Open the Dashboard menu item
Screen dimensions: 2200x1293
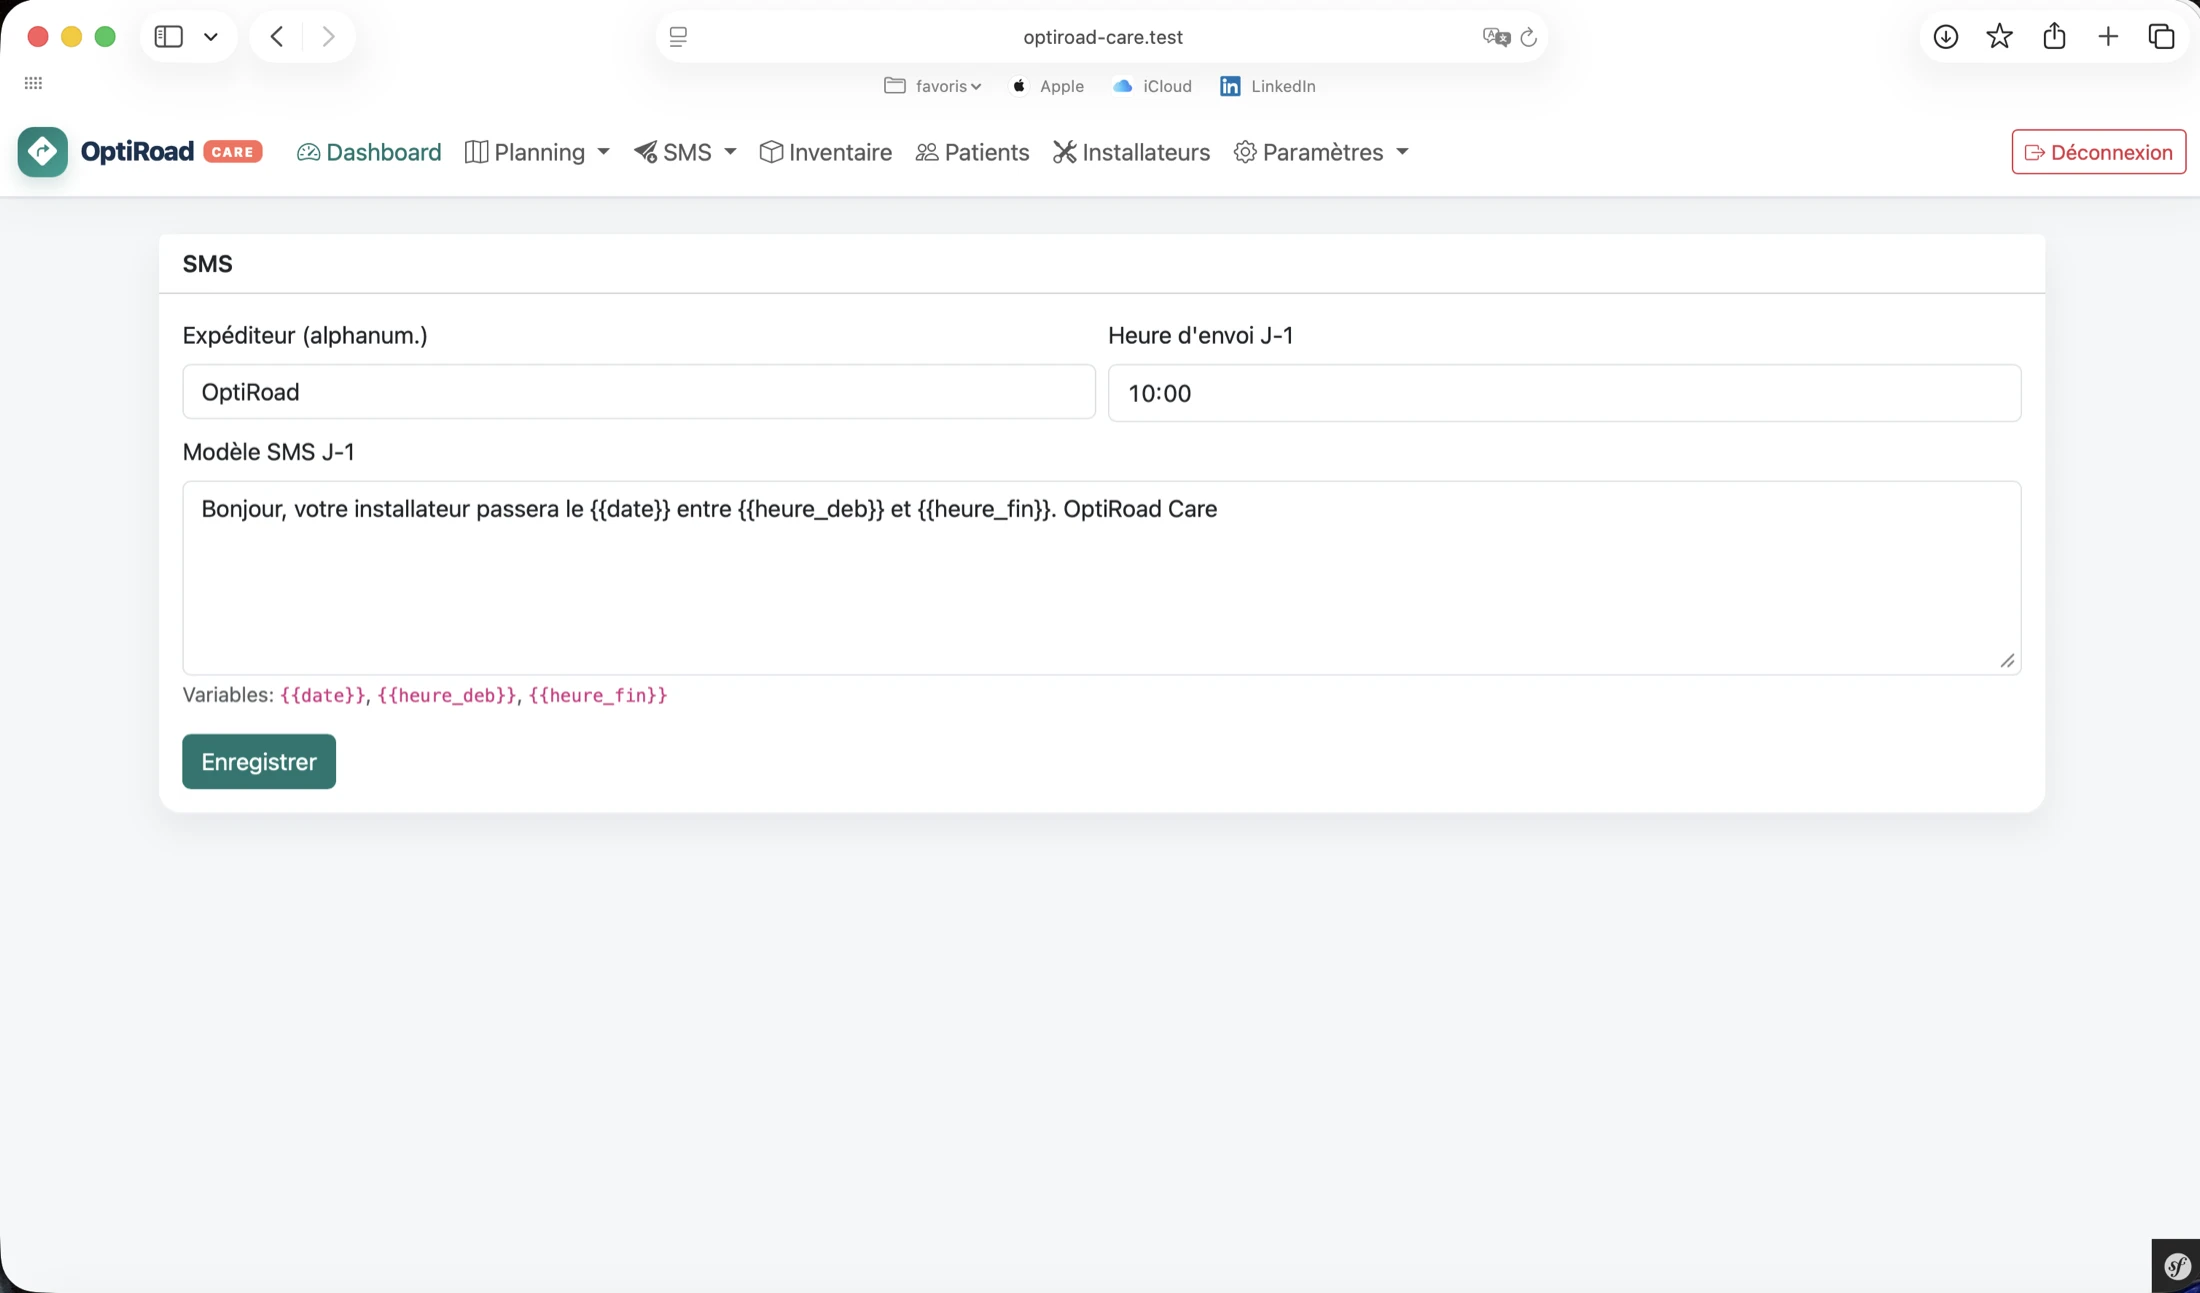click(x=369, y=152)
